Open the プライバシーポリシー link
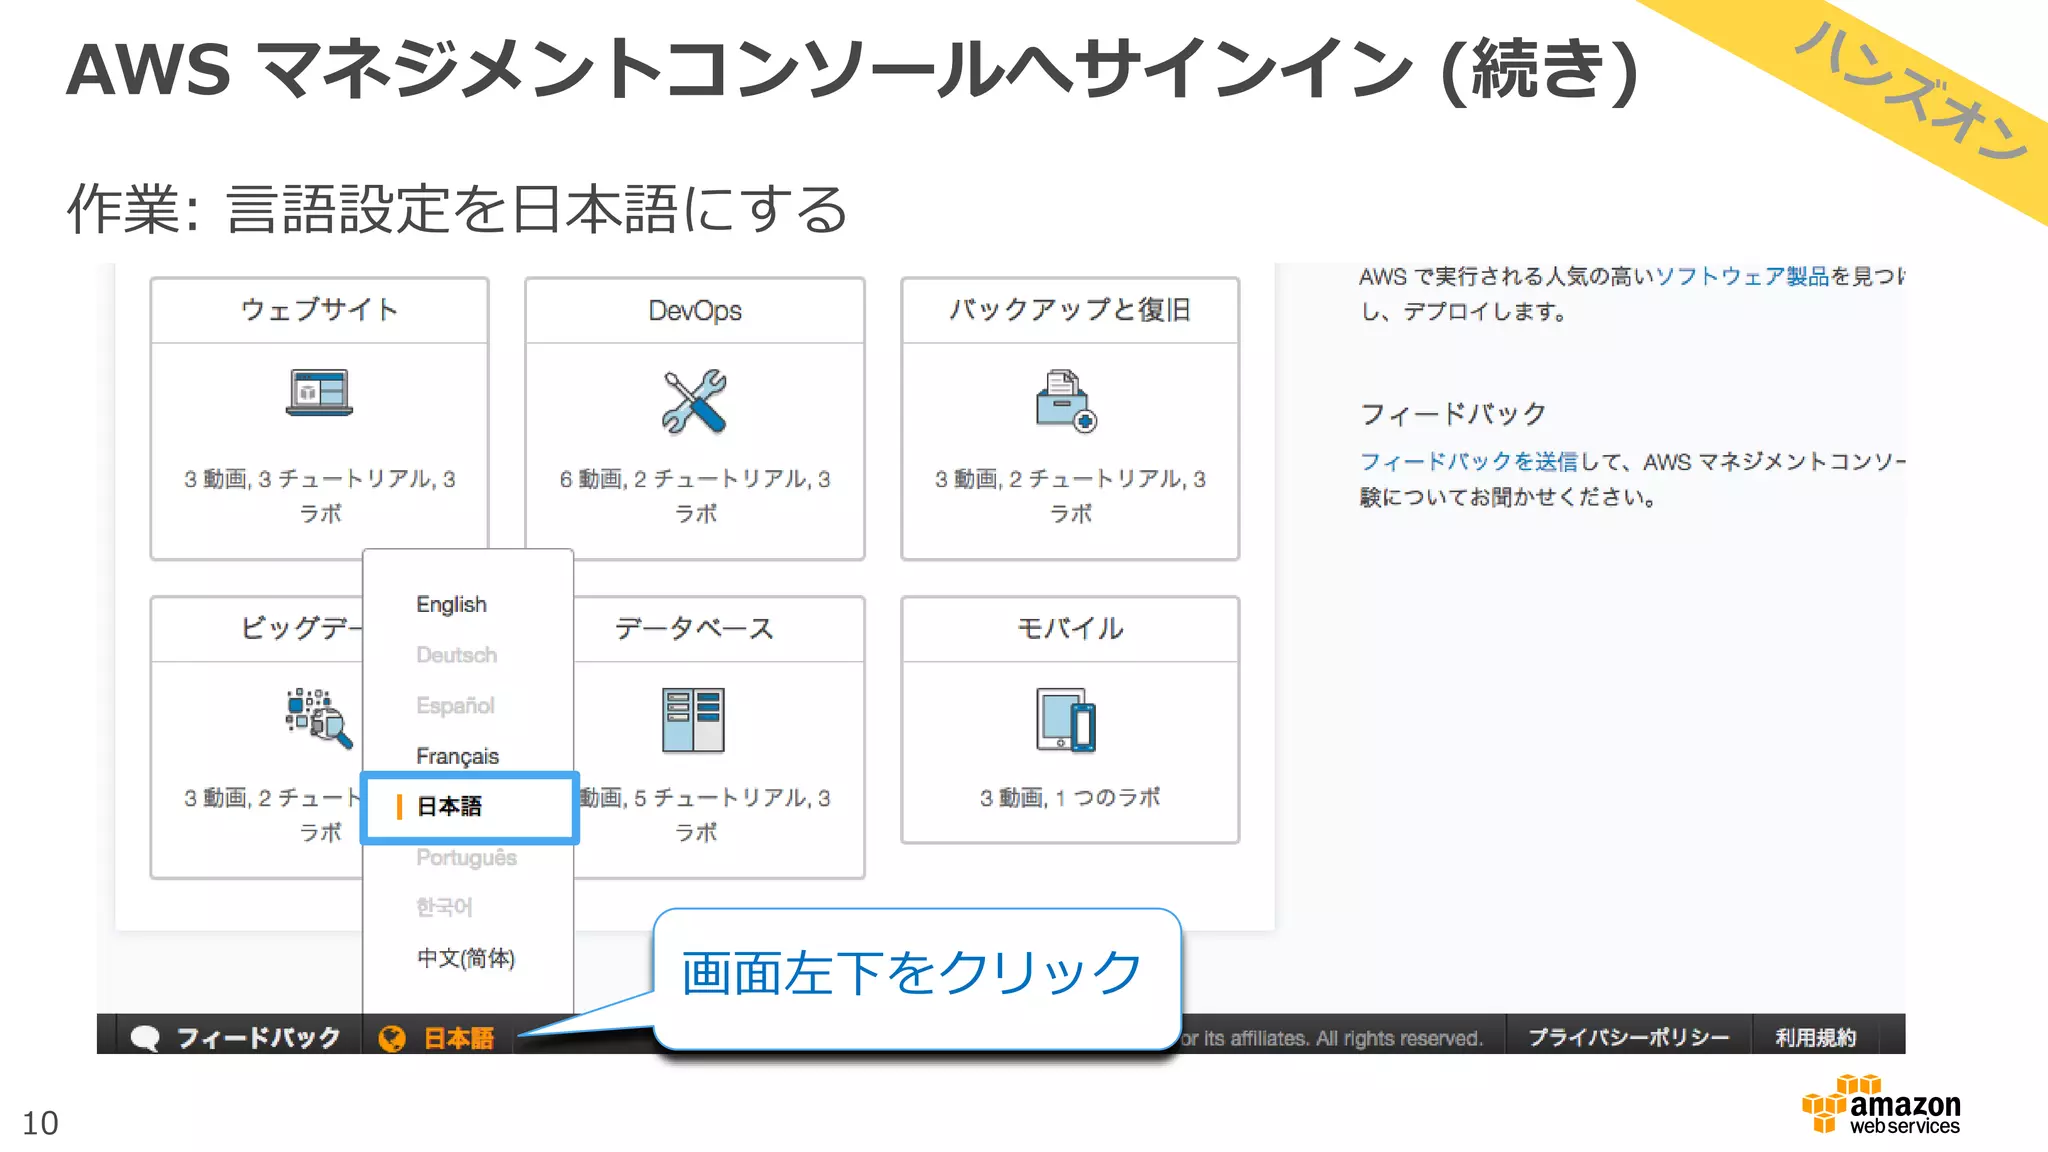Screen dimensions: 2048x1152 [x=1628, y=1038]
